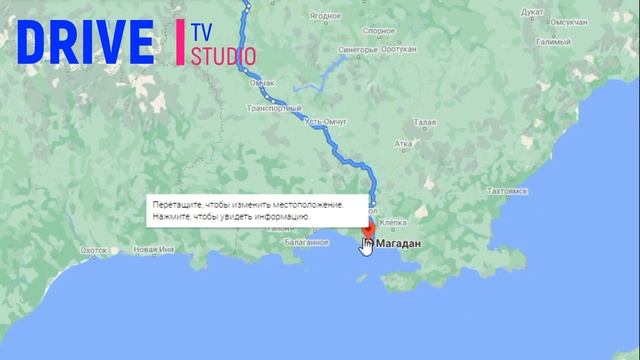This screenshot has width=640, height=360.
Task: Click the Галимый label
Action: [553, 42]
